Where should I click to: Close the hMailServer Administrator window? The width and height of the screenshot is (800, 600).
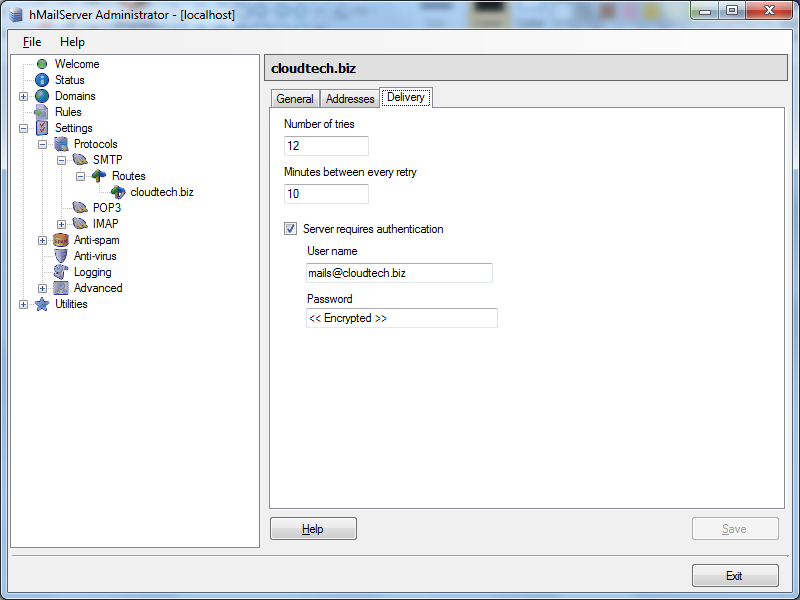[x=769, y=11]
